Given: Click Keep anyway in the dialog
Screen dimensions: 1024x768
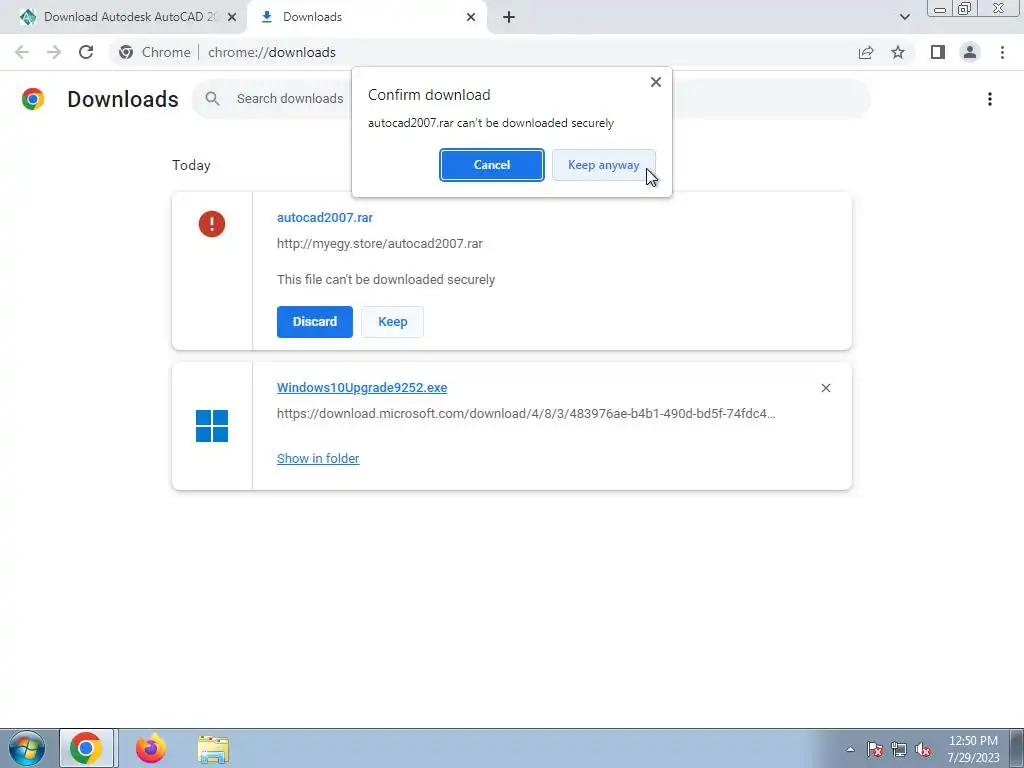Looking at the screenshot, I should [x=603, y=165].
